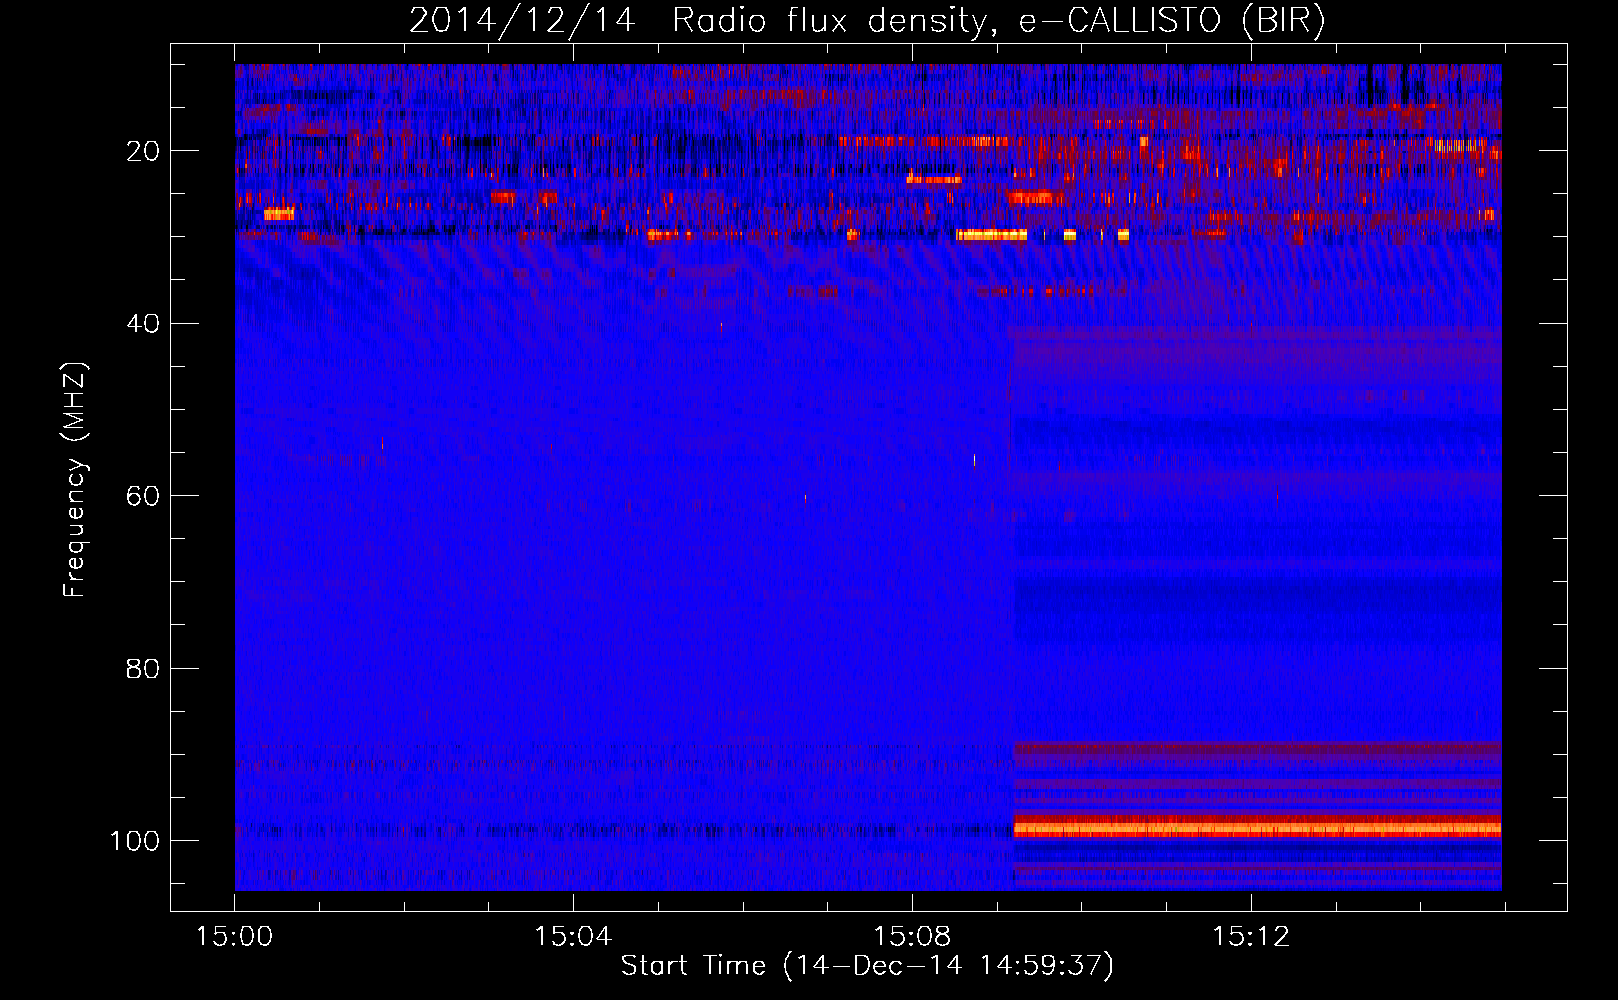This screenshot has height=1000, width=1618.
Task: Click the '15:00' time tick label
Action: tap(235, 937)
